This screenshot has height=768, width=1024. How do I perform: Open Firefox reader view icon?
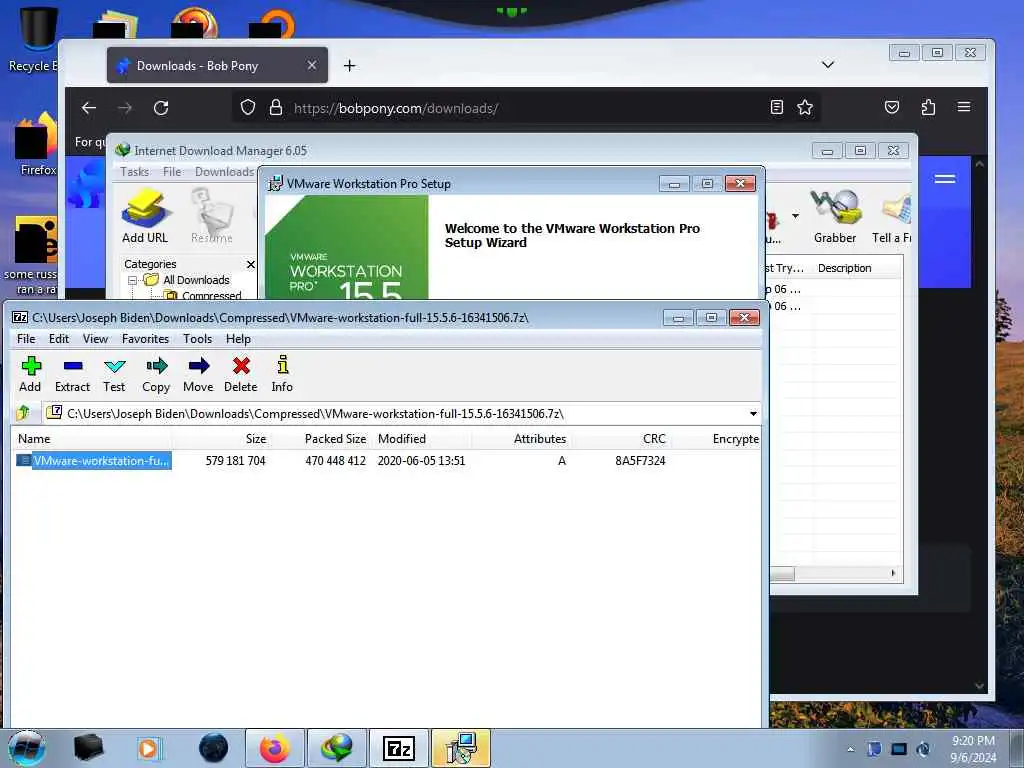[776, 107]
